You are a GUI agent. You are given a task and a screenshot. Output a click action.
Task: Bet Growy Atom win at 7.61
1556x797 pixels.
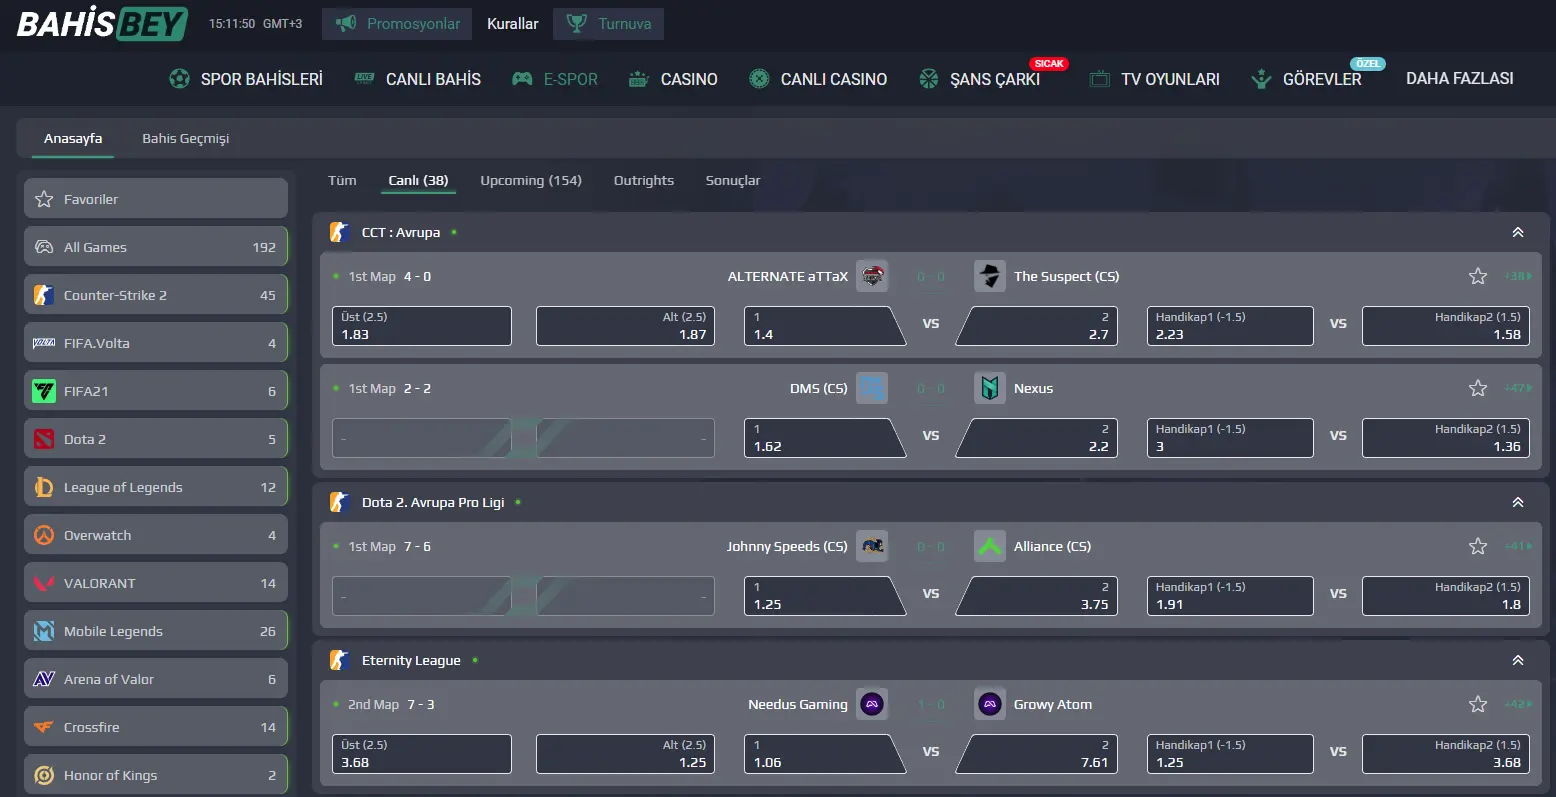tap(1036, 754)
